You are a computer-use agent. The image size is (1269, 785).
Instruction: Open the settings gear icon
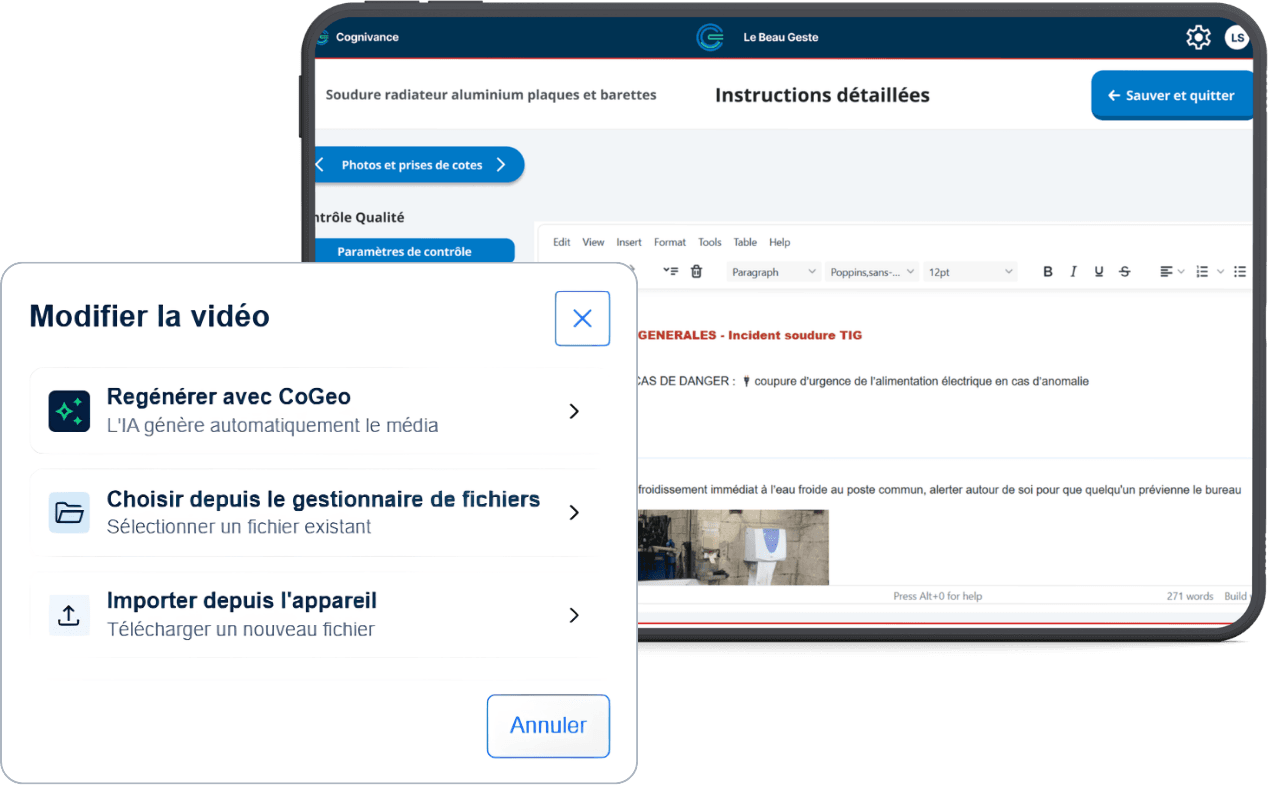(x=1198, y=38)
